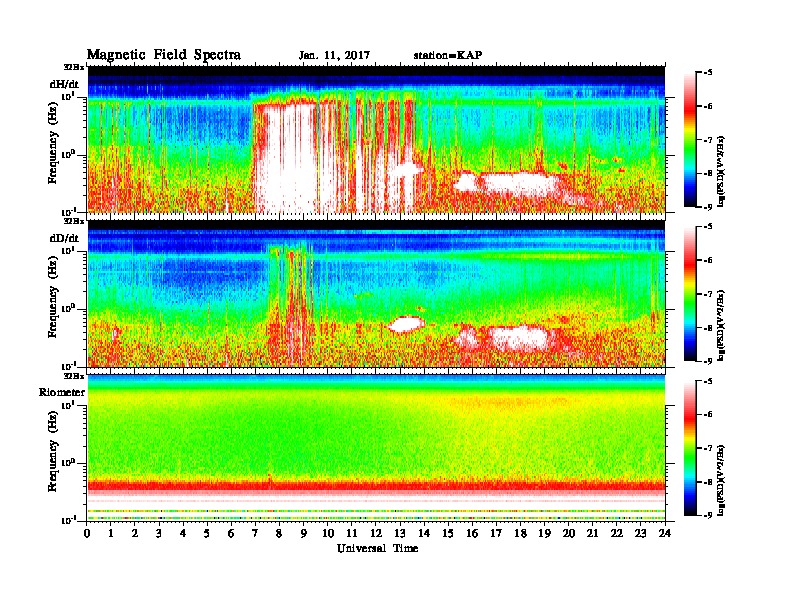The width and height of the screenshot is (792, 612).
Task: Click the log(PSD) label beside dH/dt color scale
Action: point(722,171)
